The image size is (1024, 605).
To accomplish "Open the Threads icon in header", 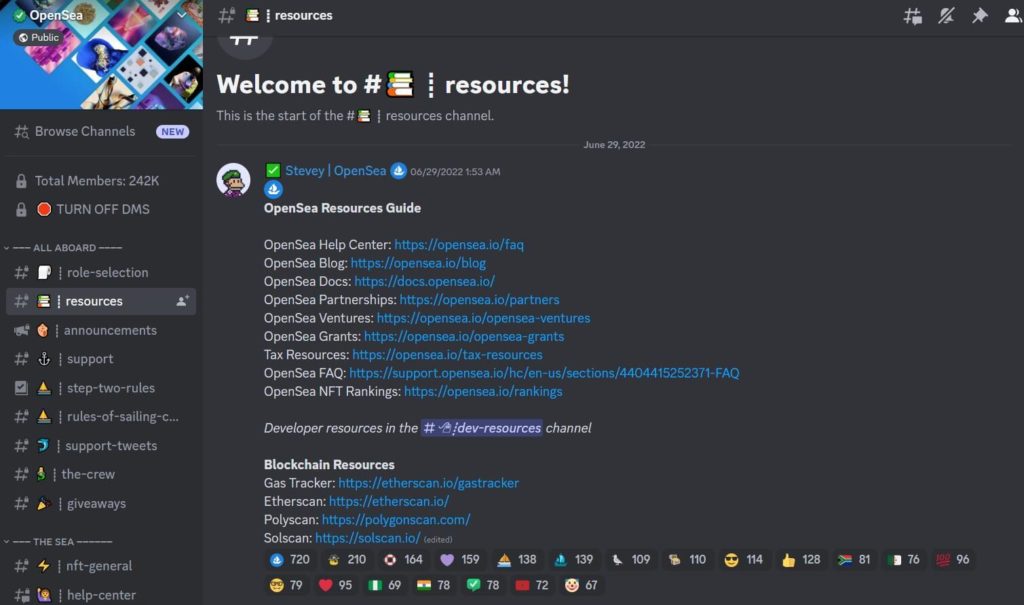I will pos(912,16).
